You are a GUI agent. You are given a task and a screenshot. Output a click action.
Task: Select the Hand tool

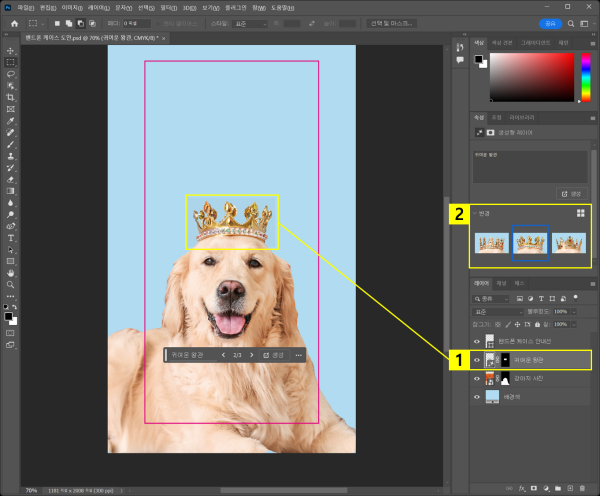click(x=10, y=271)
